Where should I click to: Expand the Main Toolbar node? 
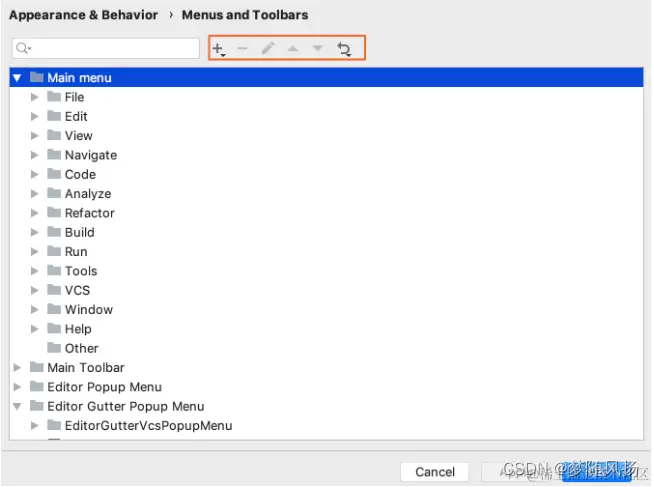17,367
